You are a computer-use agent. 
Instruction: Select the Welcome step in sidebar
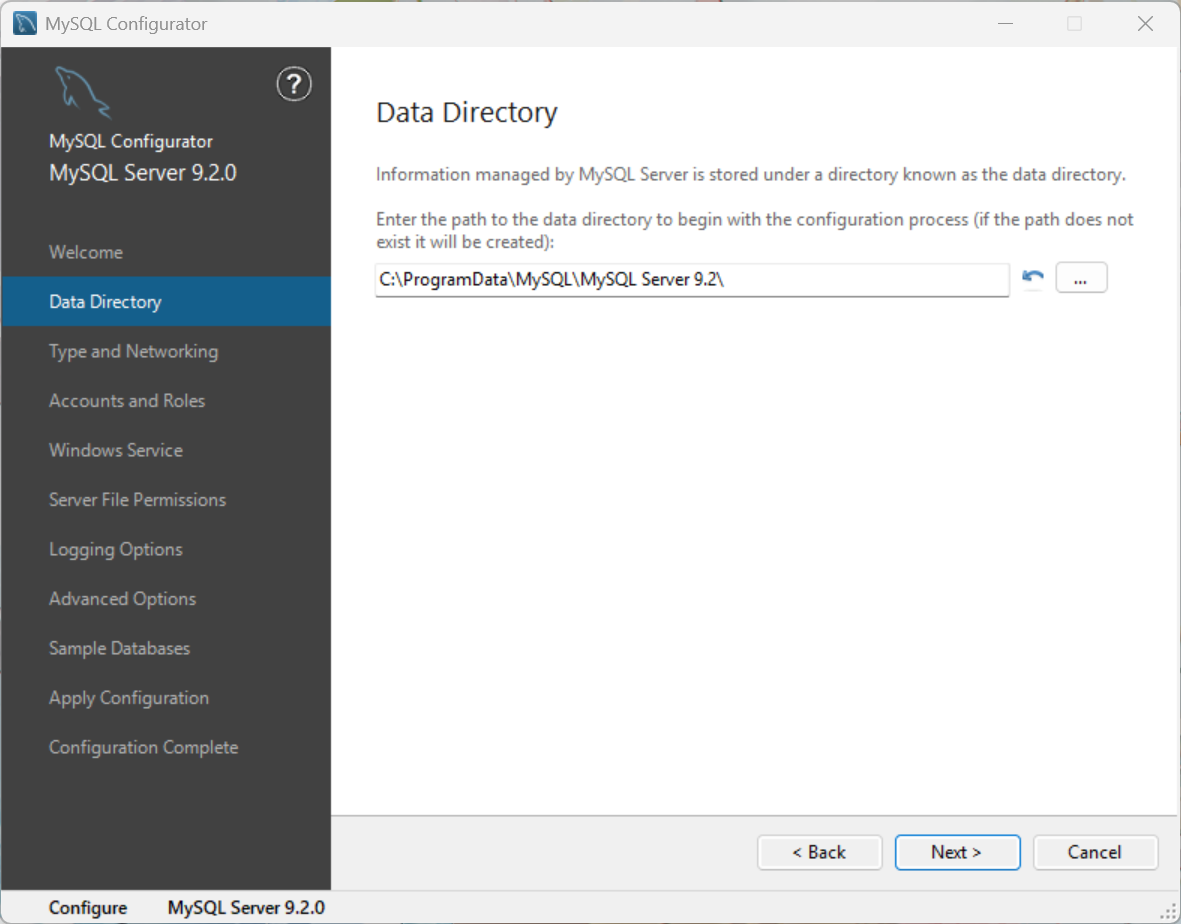coord(166,252)
